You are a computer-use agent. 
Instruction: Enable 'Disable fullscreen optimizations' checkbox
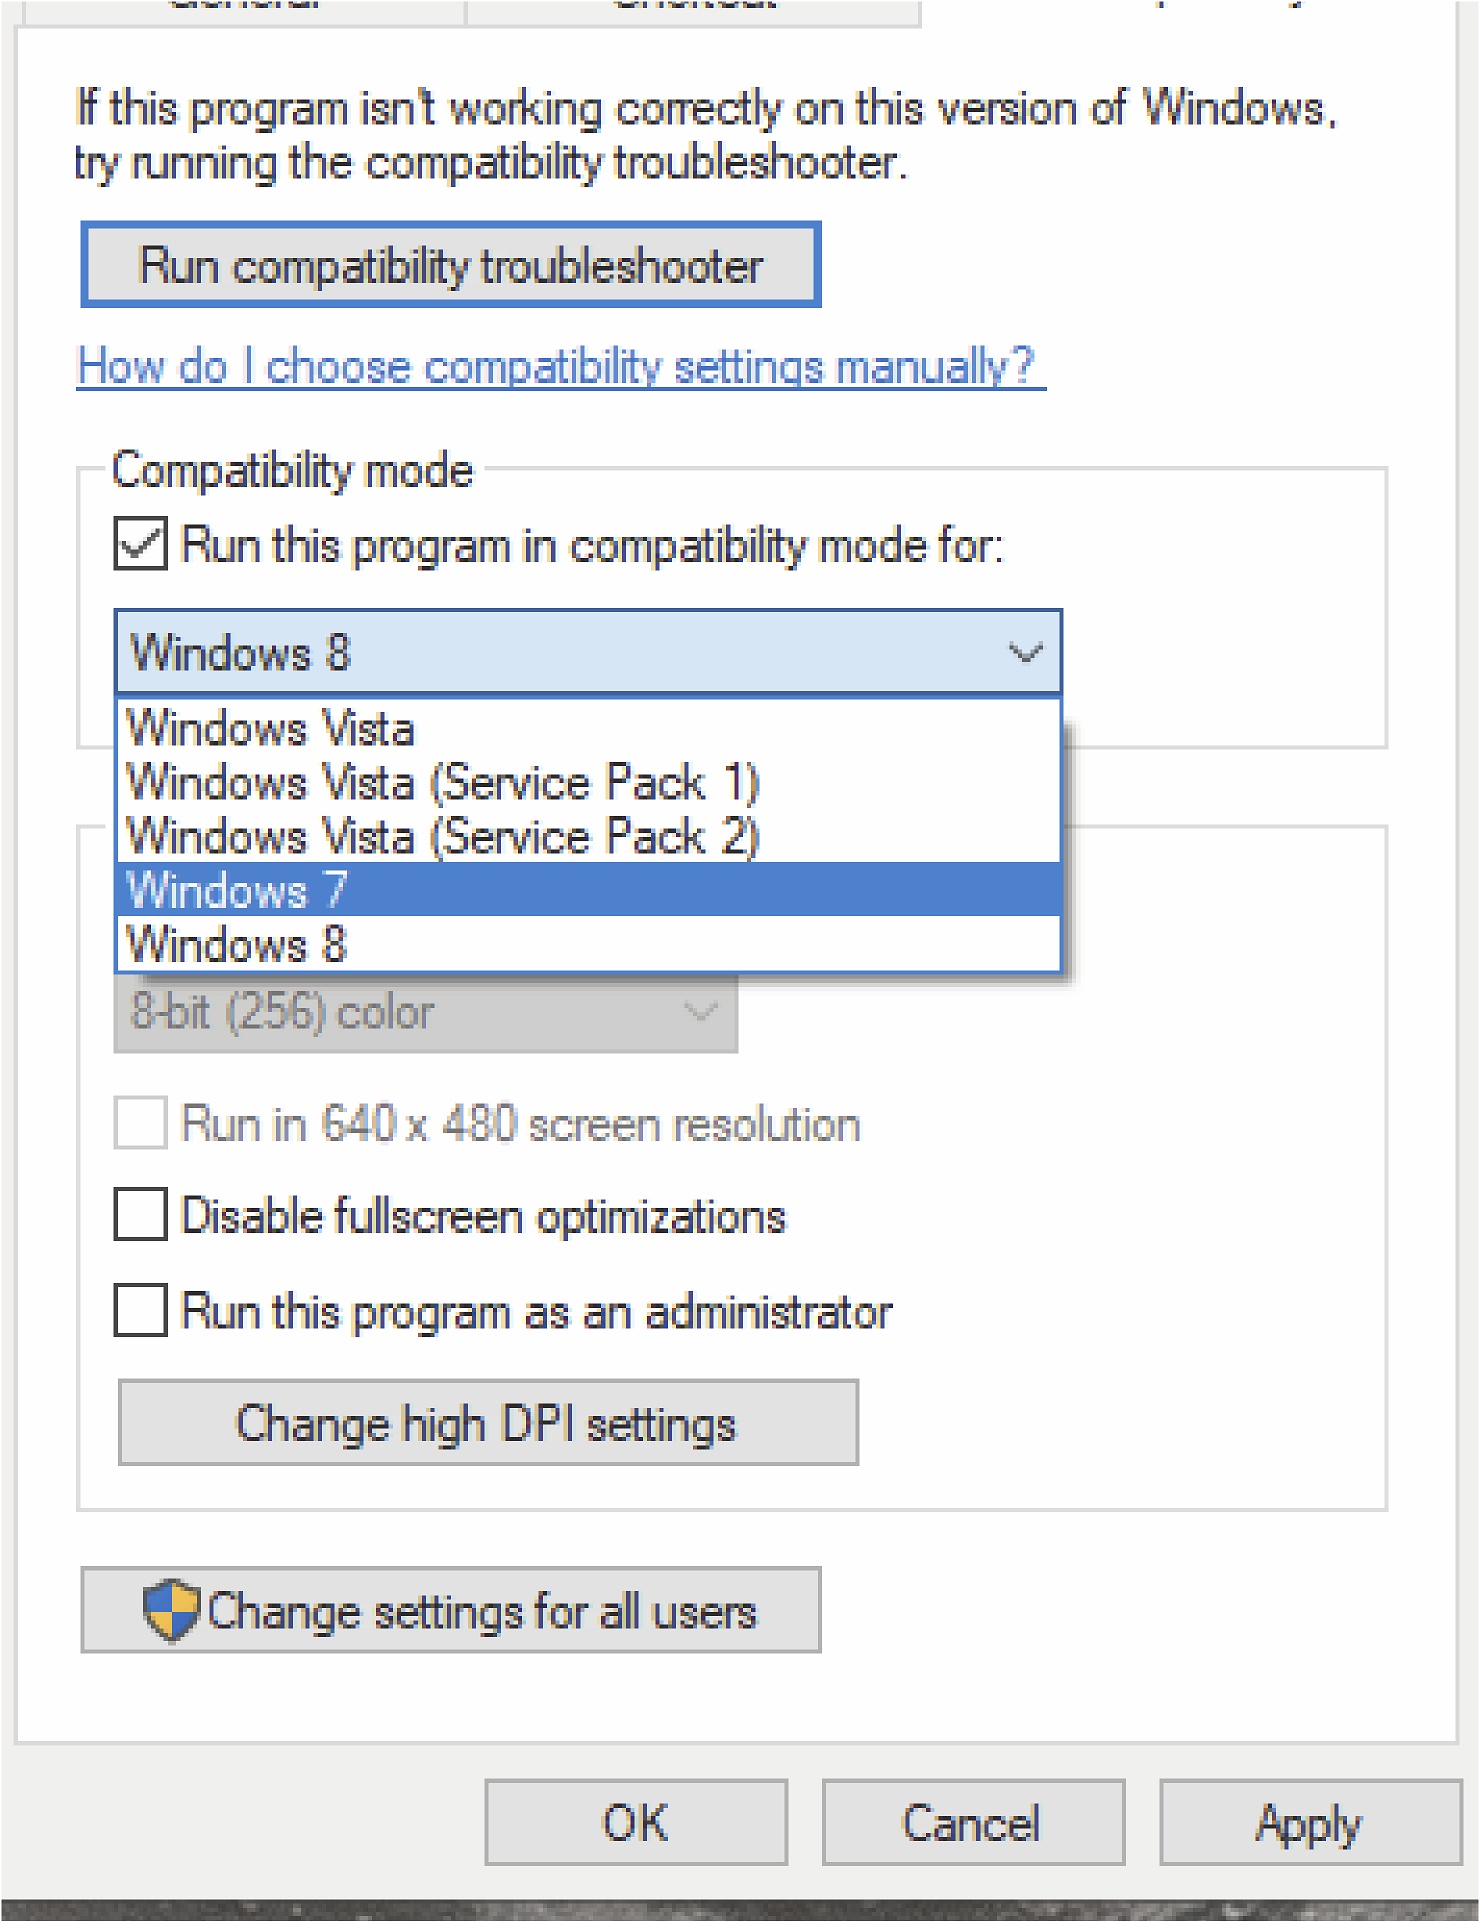(140, 1215)
